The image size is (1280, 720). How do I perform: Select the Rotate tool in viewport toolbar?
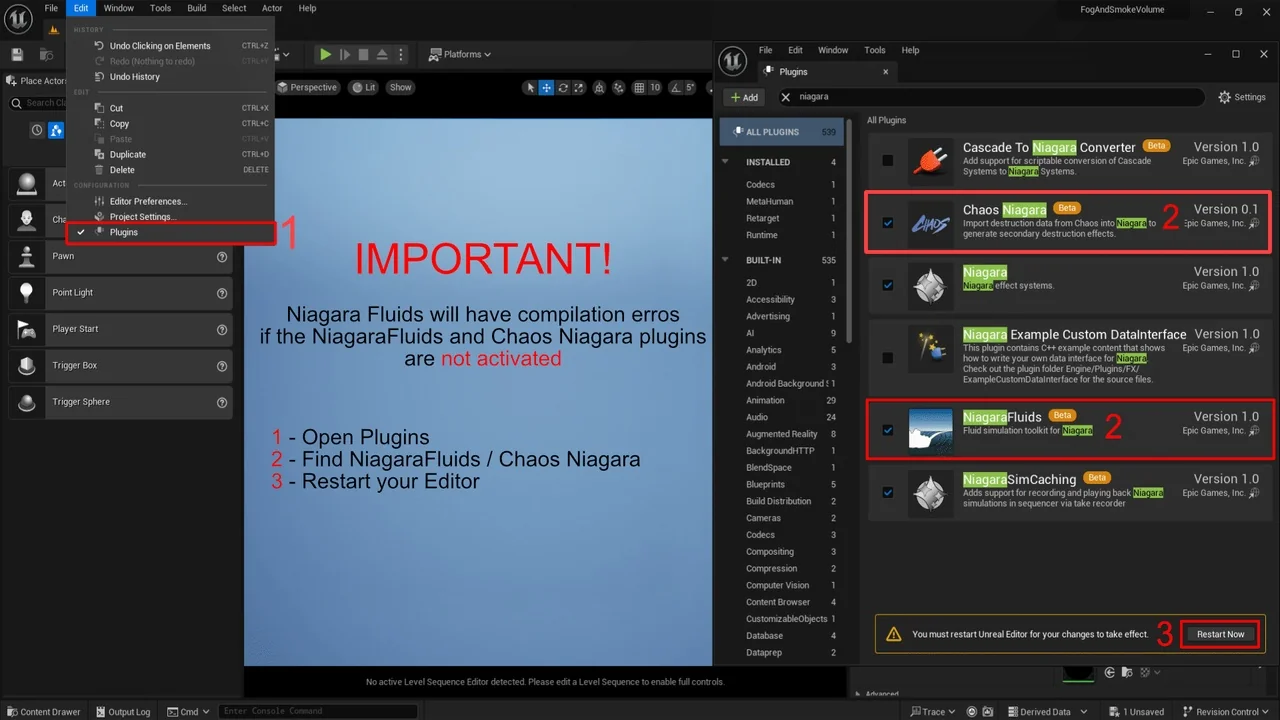pos(563,88)
